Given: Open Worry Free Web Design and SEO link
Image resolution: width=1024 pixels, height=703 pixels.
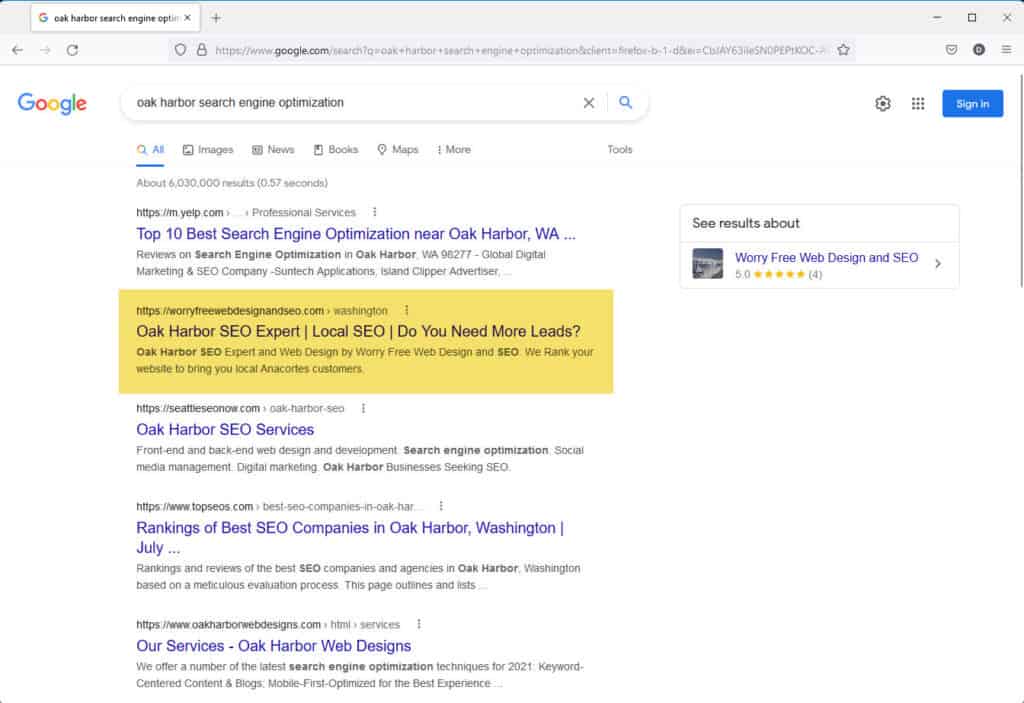Looking at the screenshot, I should 826,257.
